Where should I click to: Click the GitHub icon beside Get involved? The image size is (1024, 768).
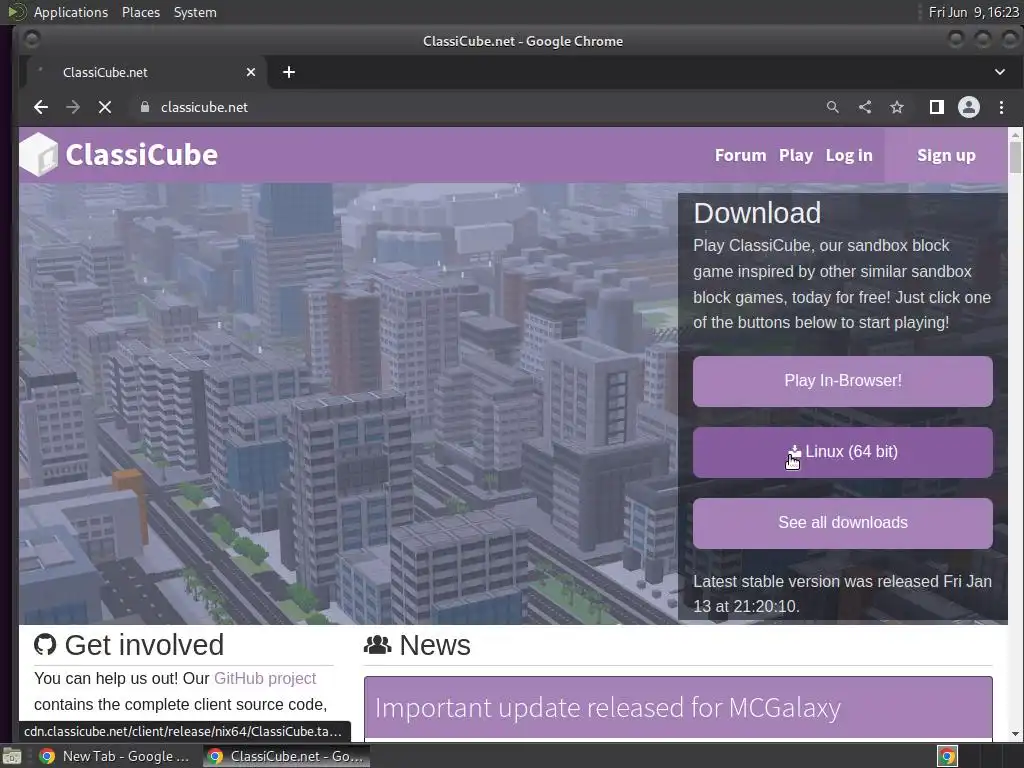tap(45, 645)
